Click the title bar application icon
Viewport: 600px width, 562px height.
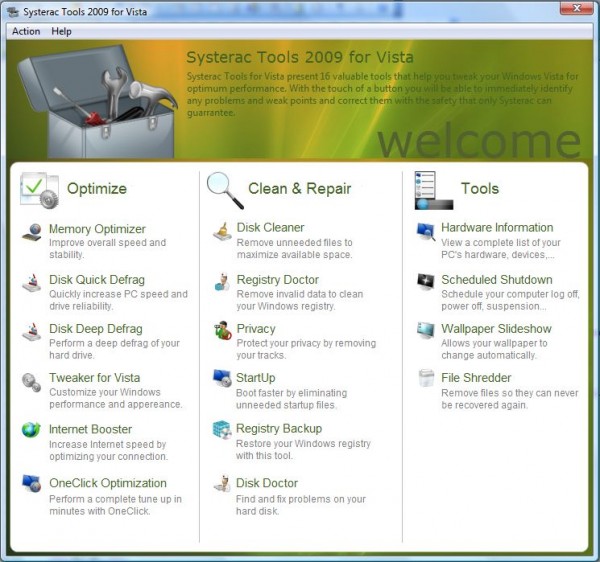coord(13,12)
